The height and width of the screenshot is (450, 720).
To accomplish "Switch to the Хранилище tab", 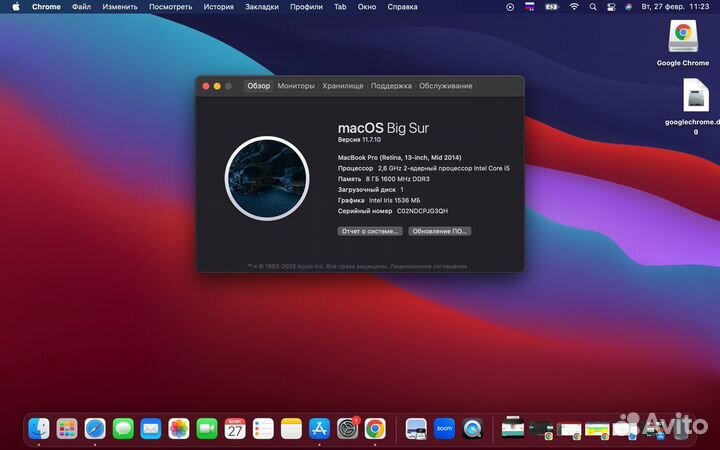I will (343, 86).
